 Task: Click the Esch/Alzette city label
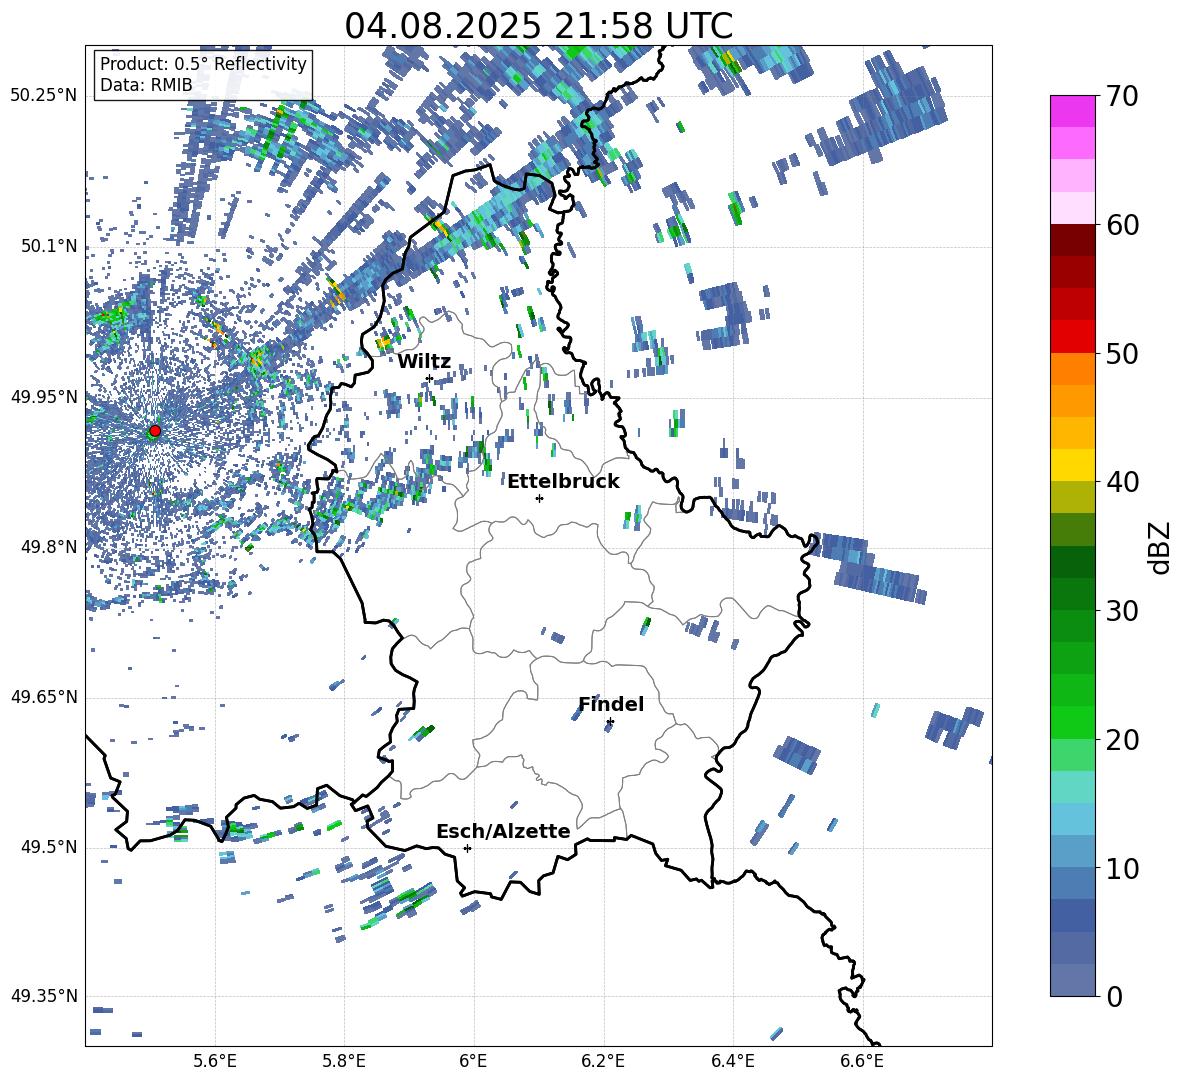click(504, 831)
